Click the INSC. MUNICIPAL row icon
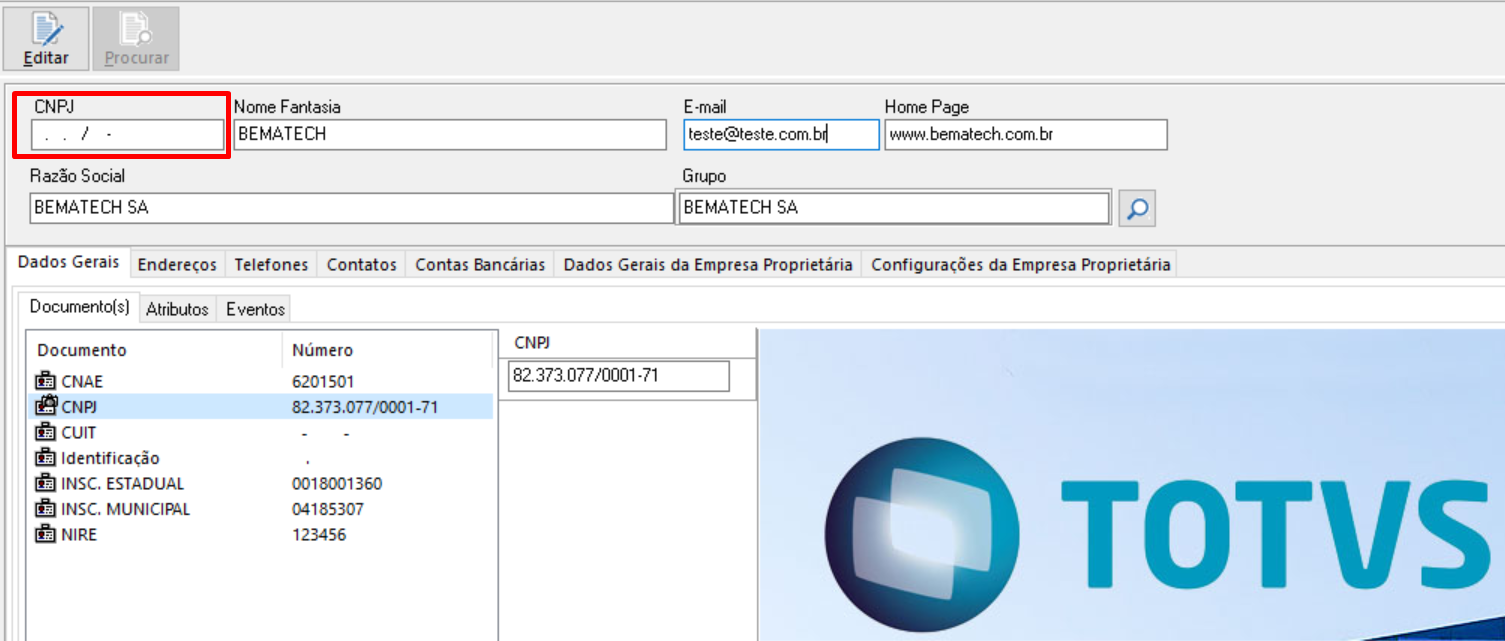Screen dimensions: 1505x641 (46, 509)
